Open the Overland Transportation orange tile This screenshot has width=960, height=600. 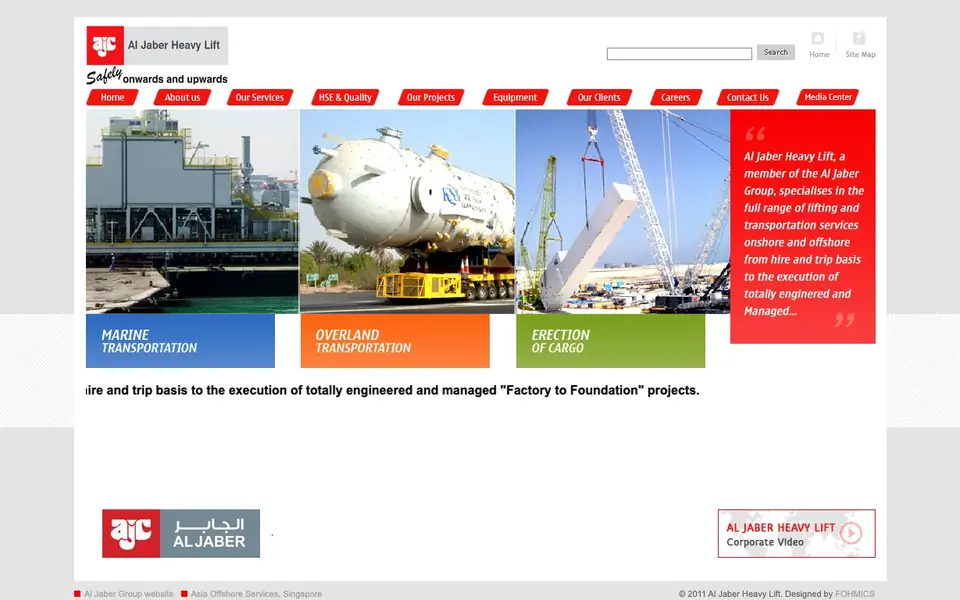395,341
